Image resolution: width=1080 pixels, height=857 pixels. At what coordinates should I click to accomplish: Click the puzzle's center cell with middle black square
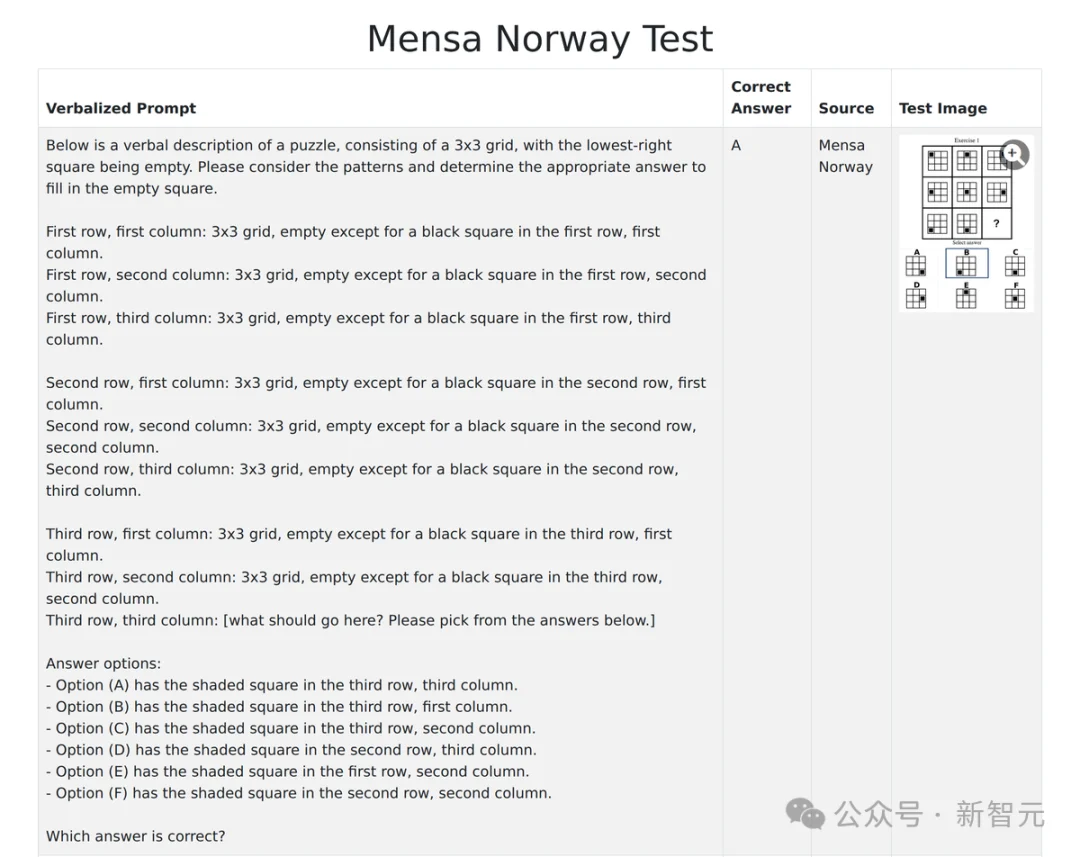pos(966,192)
